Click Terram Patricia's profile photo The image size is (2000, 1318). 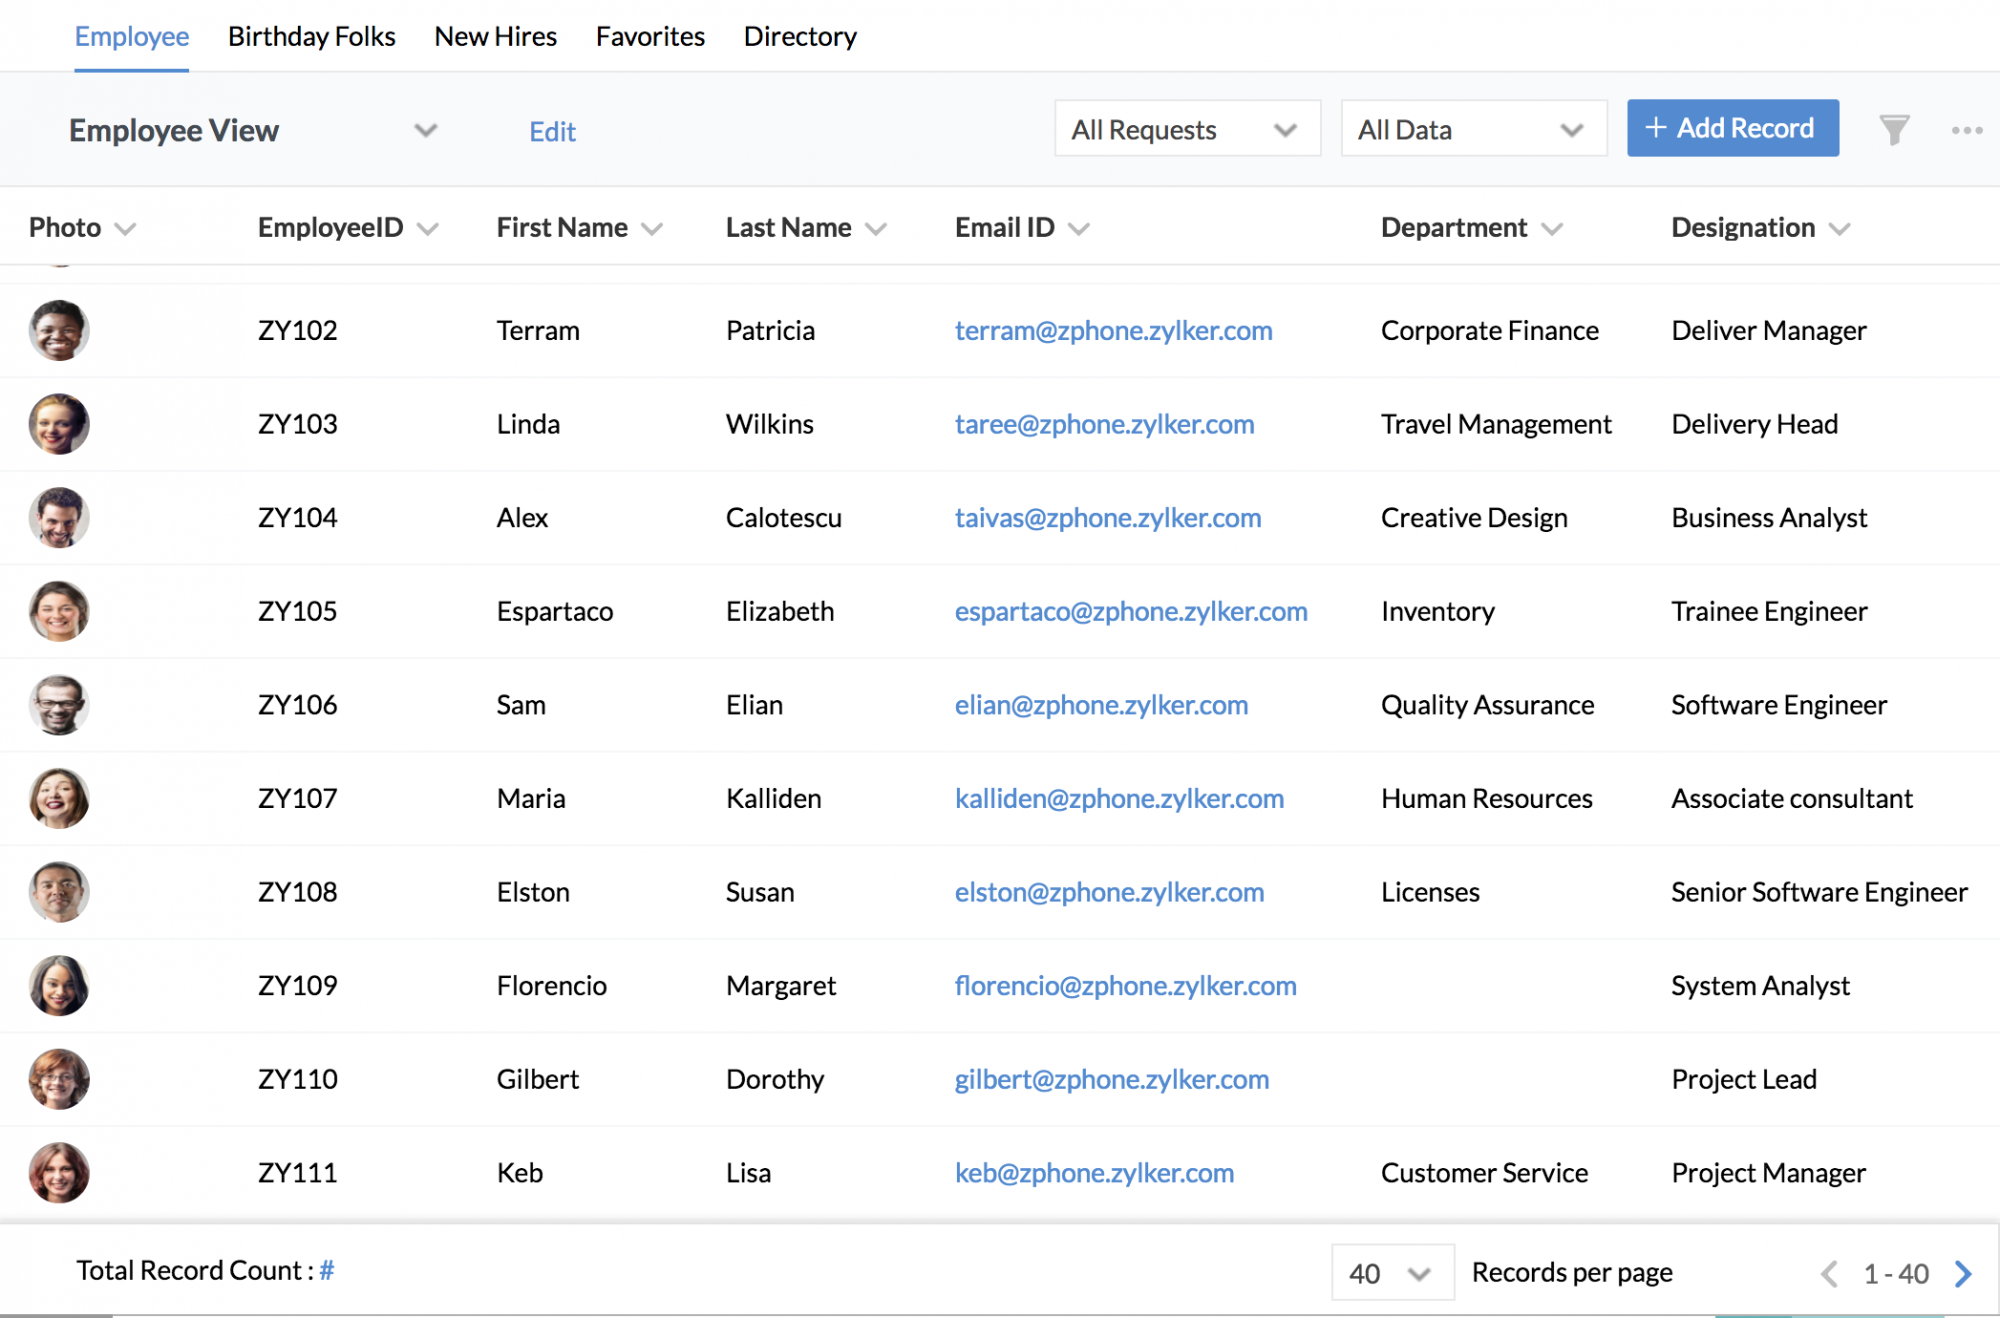pyautogui.click(x=59, y=330)
